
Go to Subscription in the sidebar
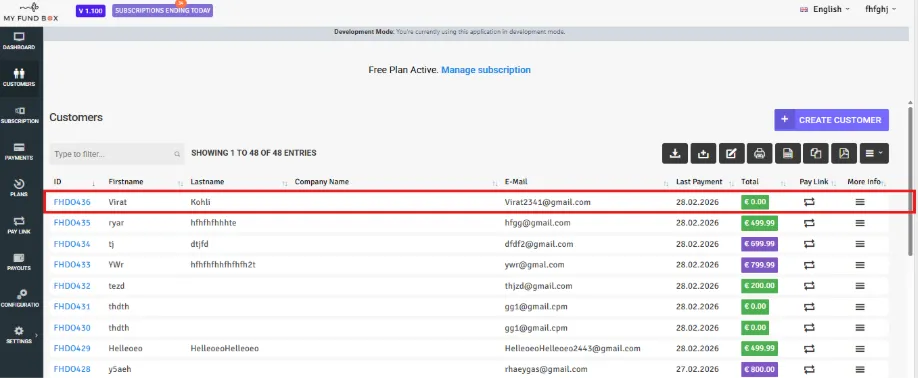[20, 115]
